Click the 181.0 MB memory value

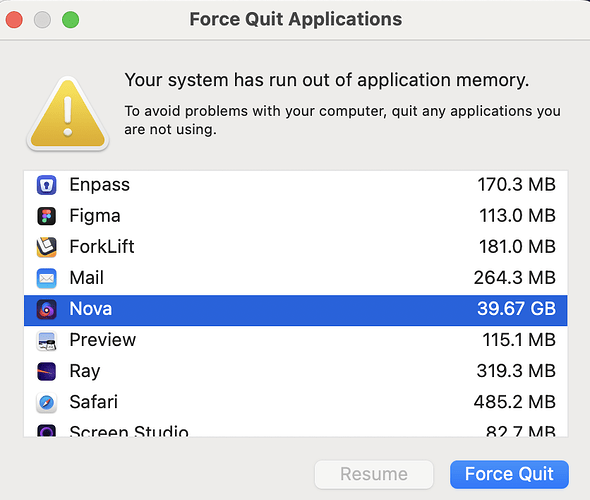[x=517, y=247]
